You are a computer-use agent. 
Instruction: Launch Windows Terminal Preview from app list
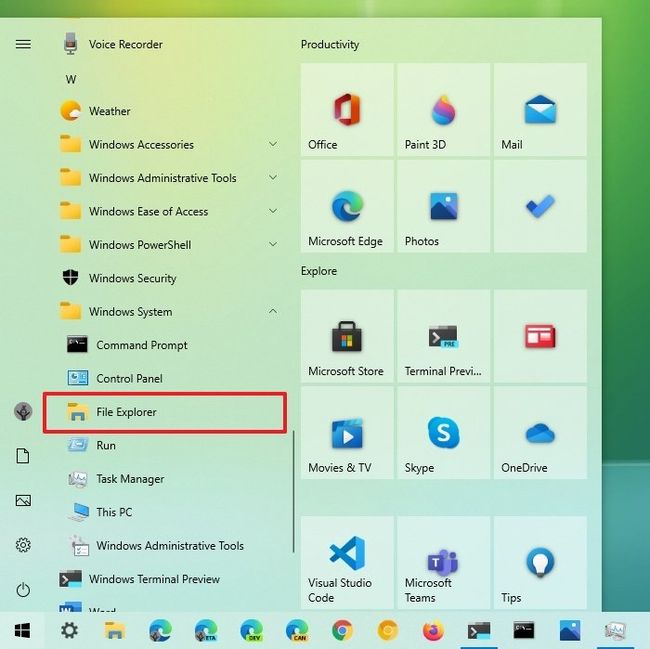pos(166,579)
